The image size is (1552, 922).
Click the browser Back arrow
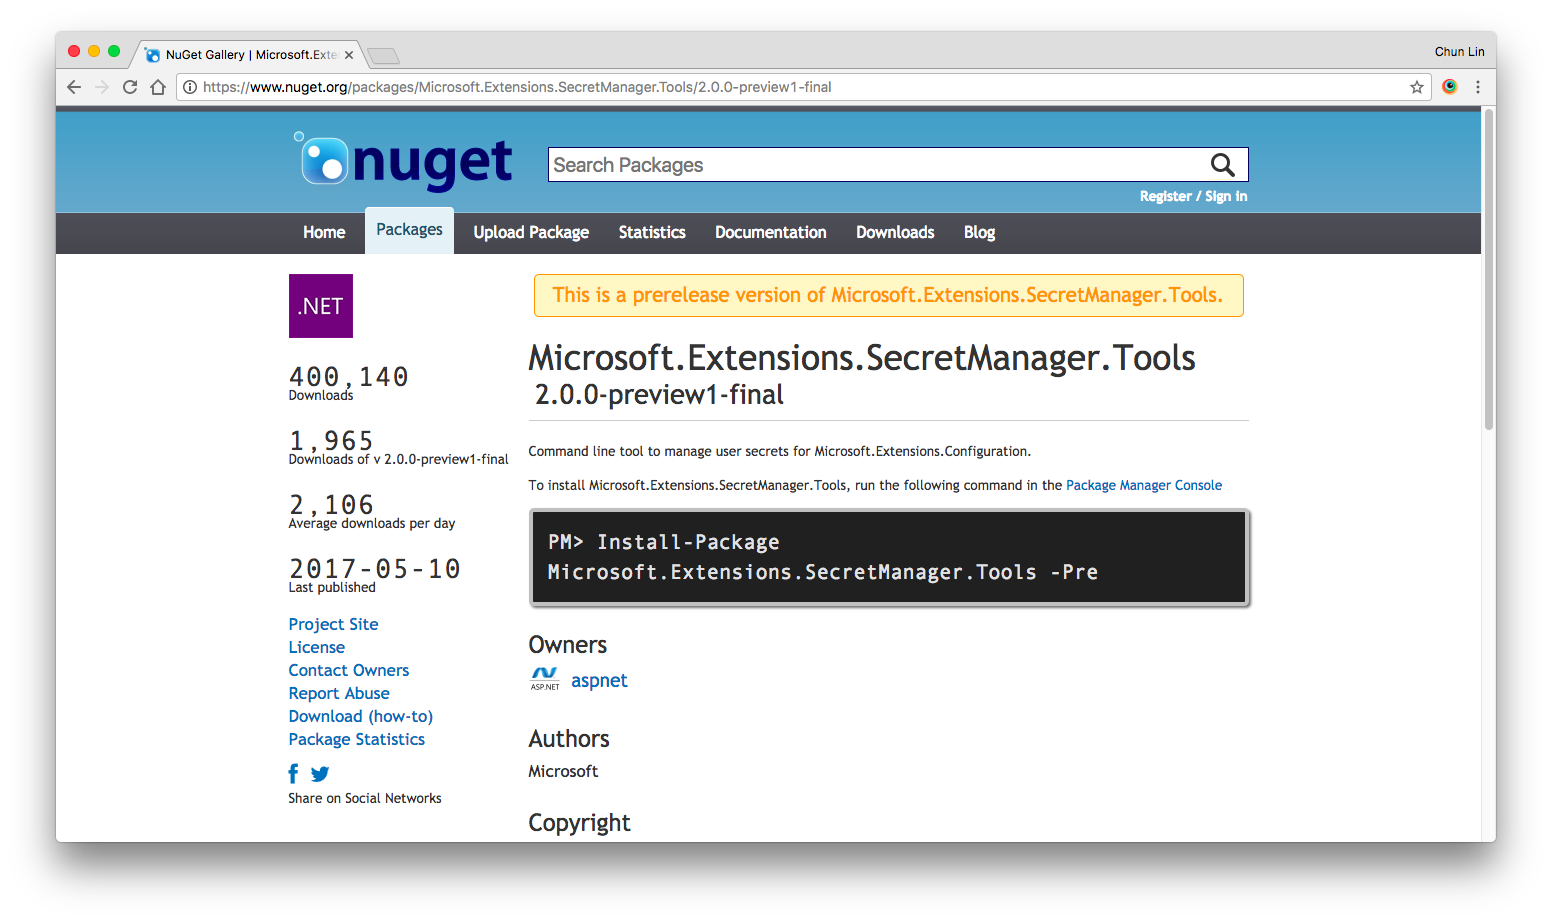pyautogui.click(x=74, y=87)
